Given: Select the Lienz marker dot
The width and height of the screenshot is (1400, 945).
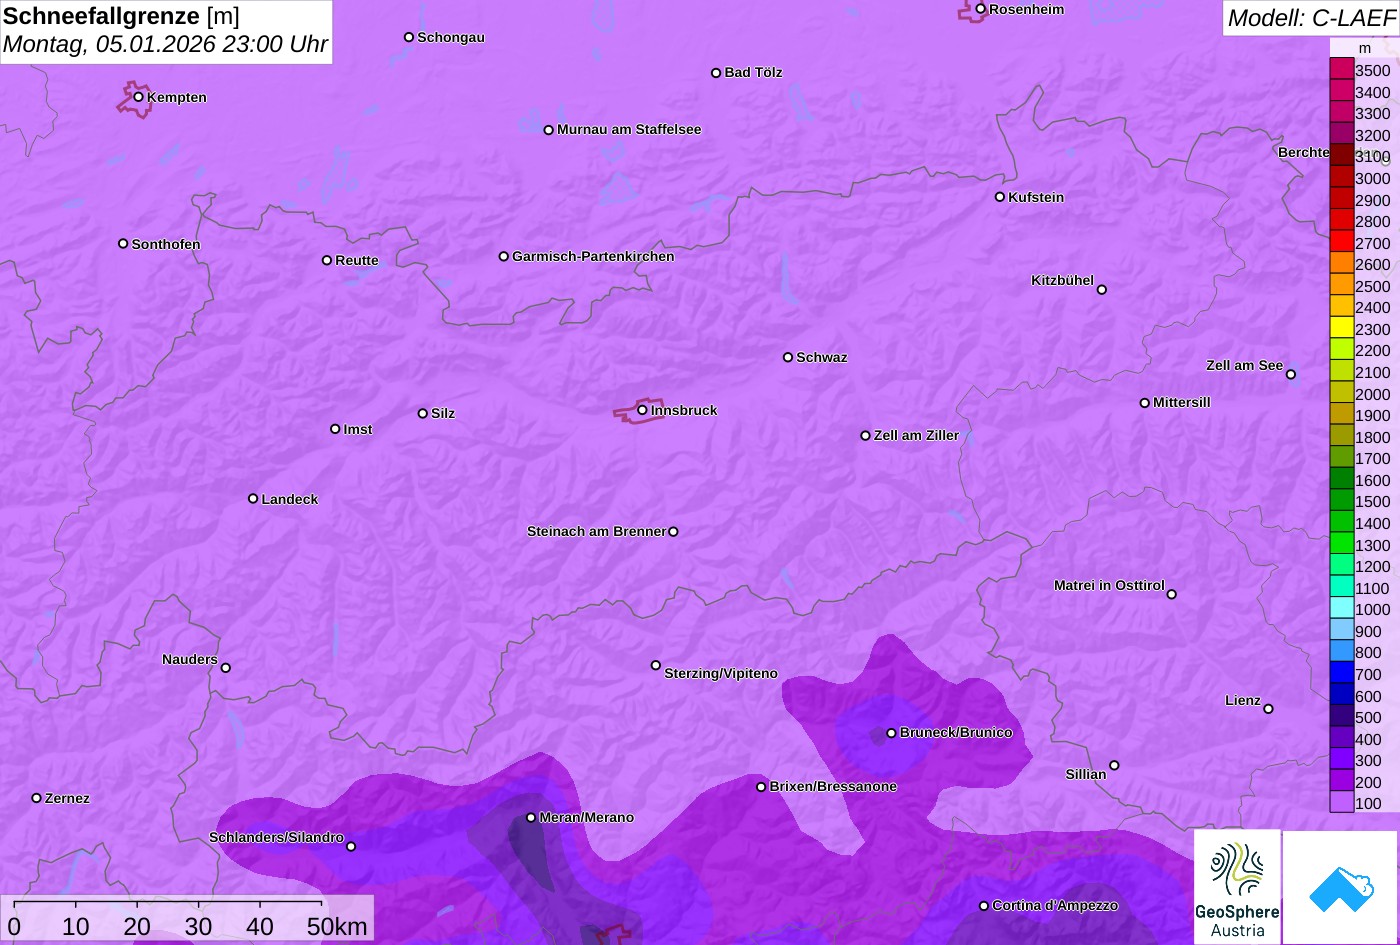Looking at the screenshot, I should point(1268,709).
